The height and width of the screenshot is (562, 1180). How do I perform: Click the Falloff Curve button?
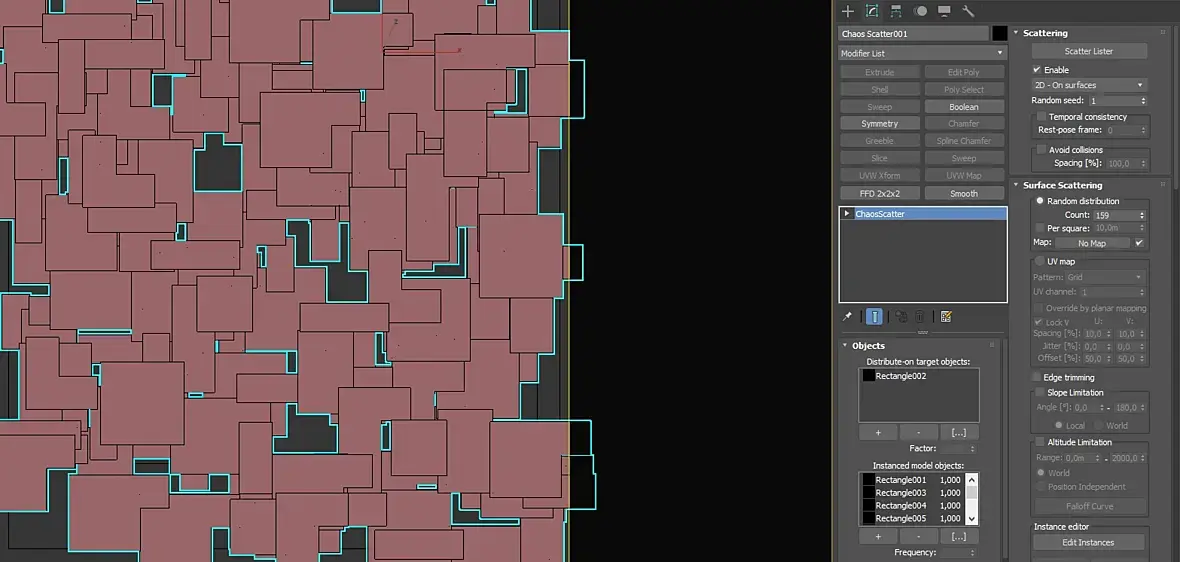[1089, 506]
